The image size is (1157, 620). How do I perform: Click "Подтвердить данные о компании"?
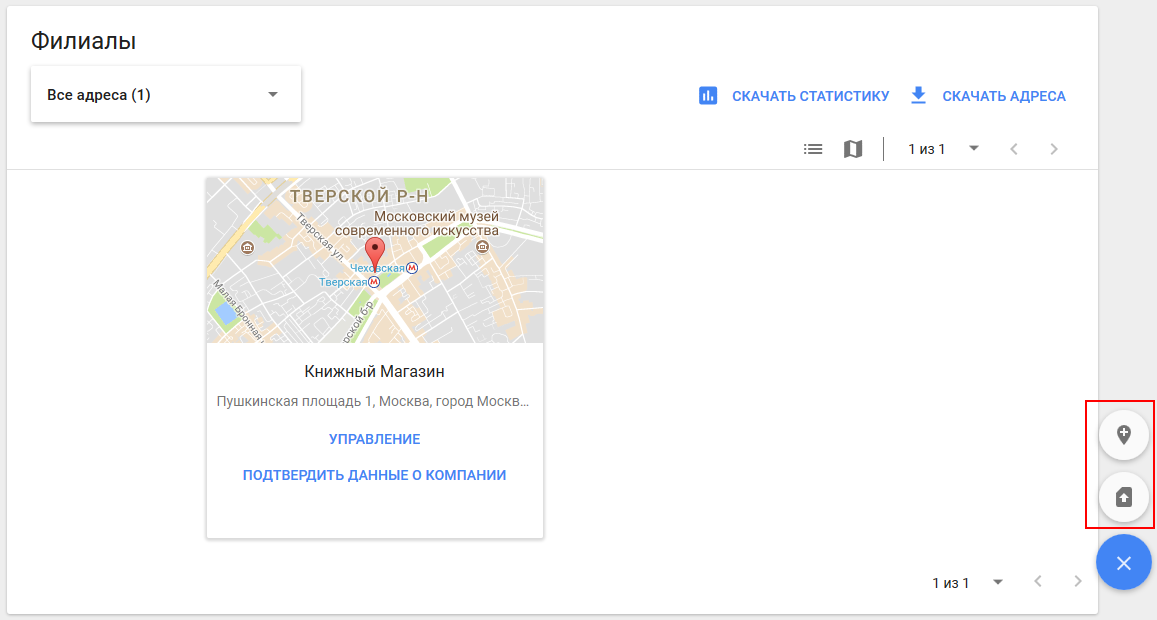[x=374, y=475]
